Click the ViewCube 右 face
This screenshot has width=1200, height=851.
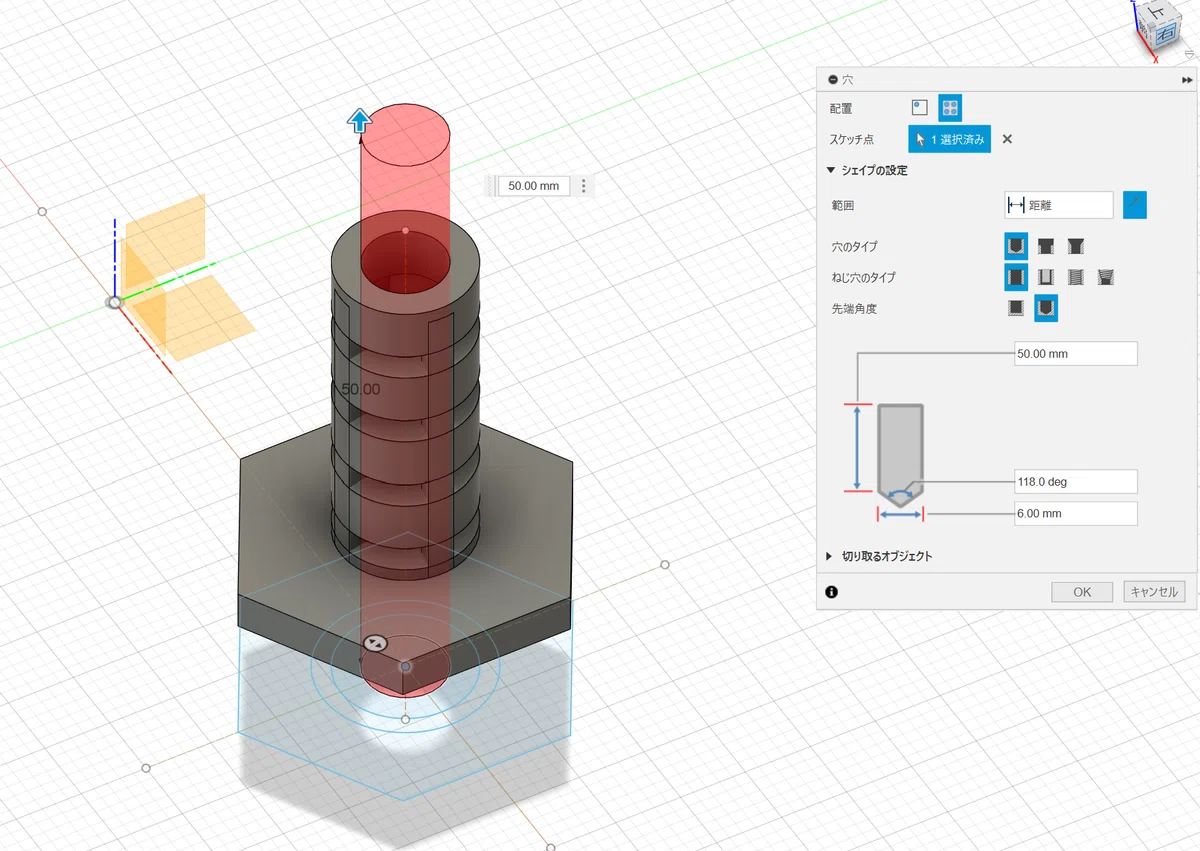(x=1167, y=33)
